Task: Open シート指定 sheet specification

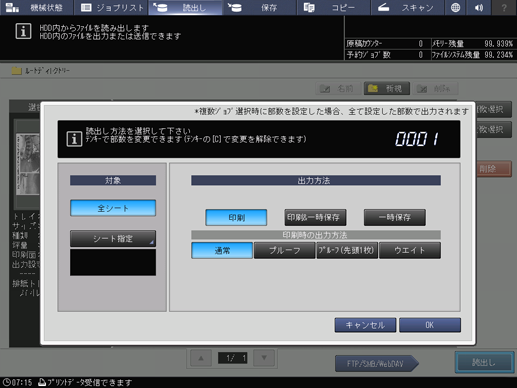Action: point(113,239)
